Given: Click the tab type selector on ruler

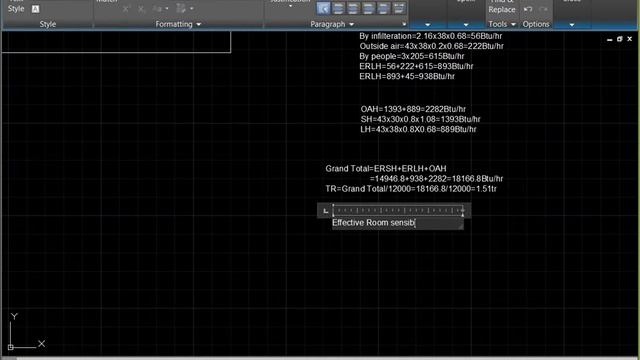Looking at the screenshot, I should (x=325, y=211).
